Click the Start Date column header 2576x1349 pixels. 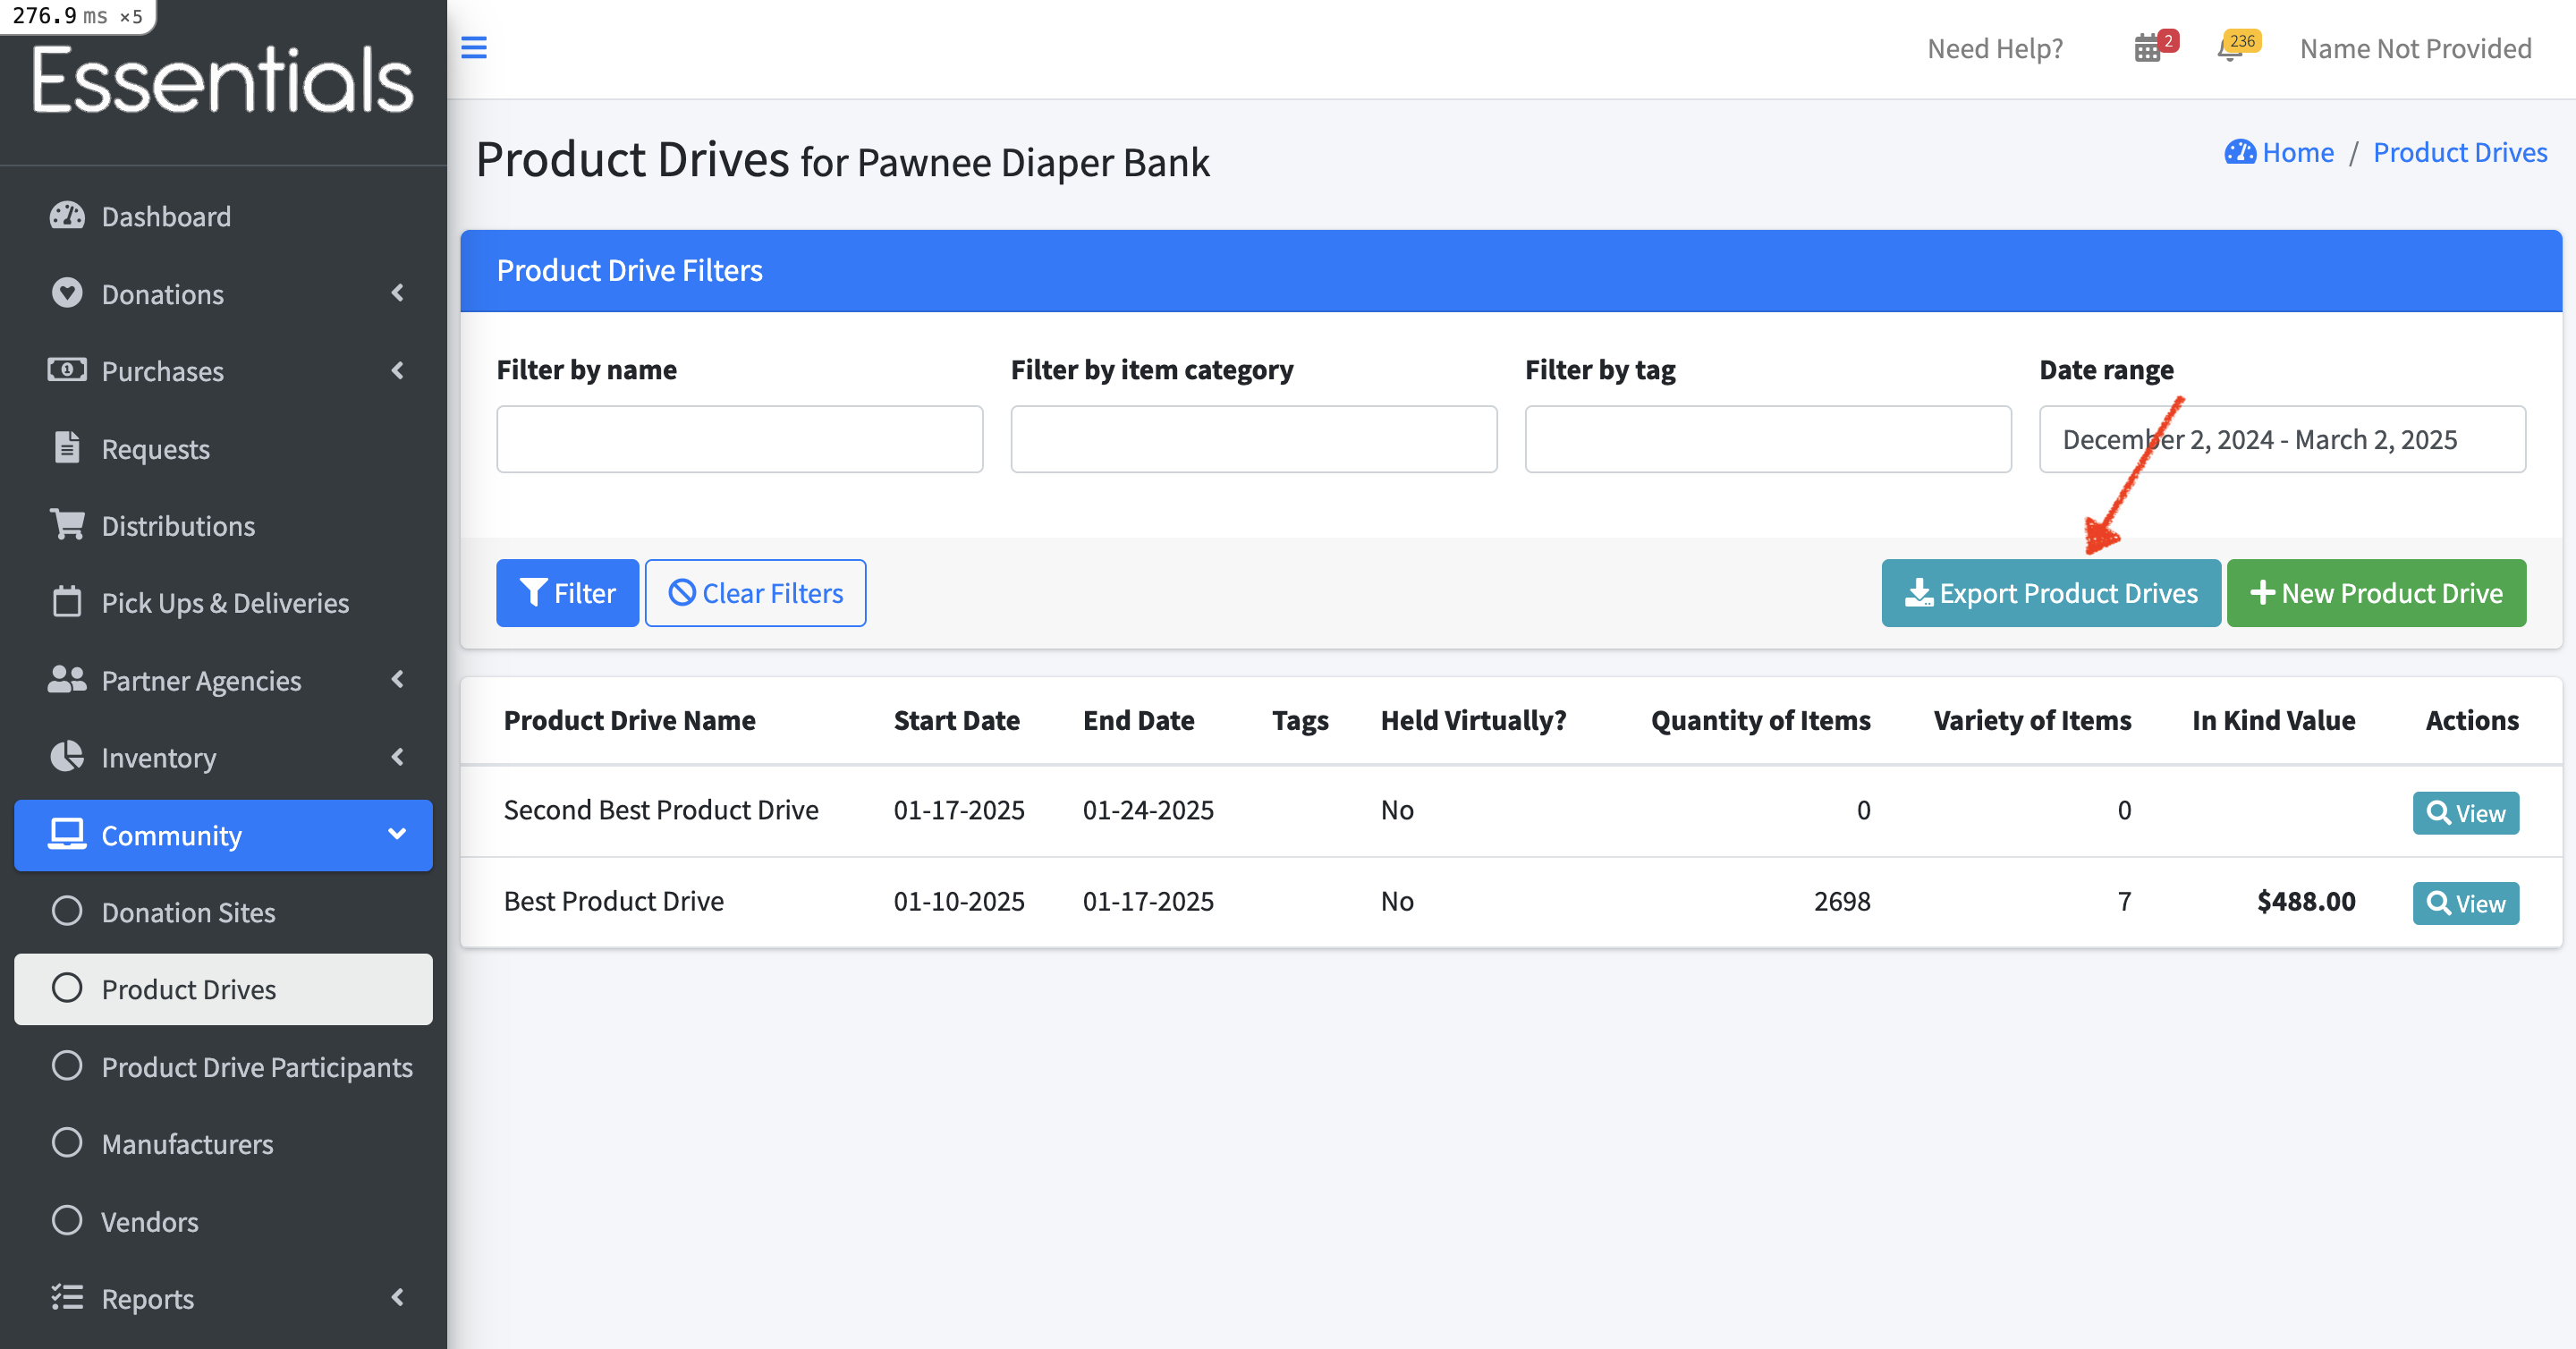tap(956, 720)
